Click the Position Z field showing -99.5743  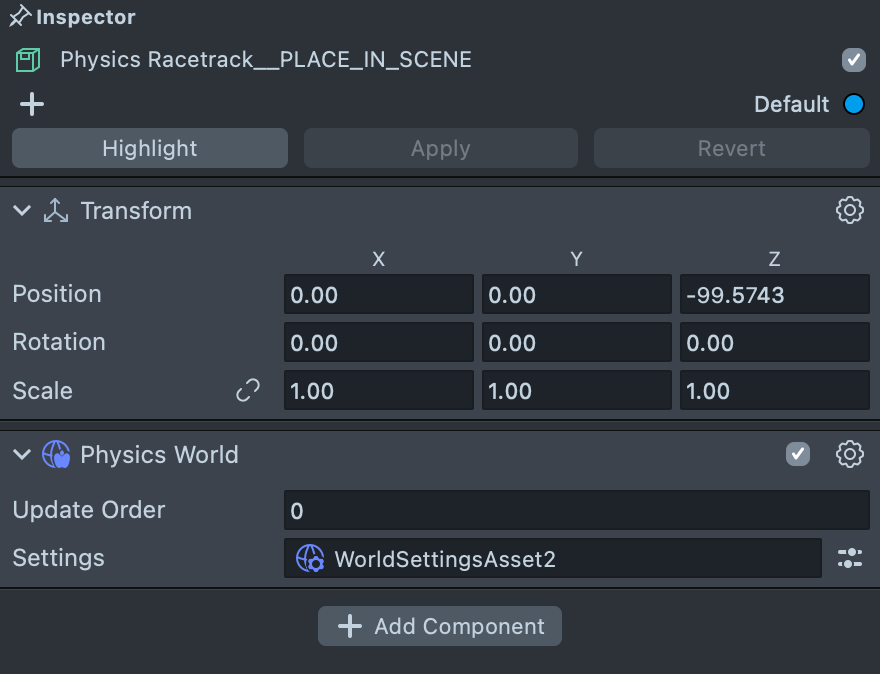pos(774,295)
